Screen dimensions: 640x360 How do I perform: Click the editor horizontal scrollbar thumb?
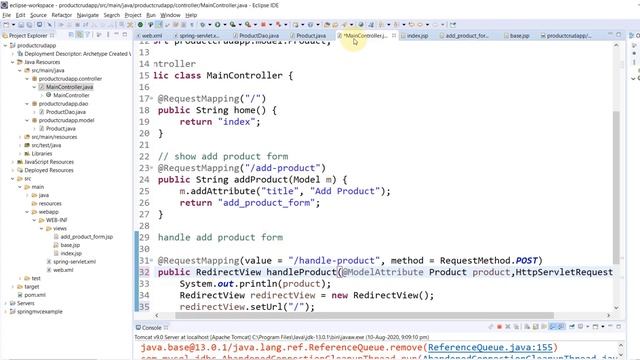click(x=364, y=315)
